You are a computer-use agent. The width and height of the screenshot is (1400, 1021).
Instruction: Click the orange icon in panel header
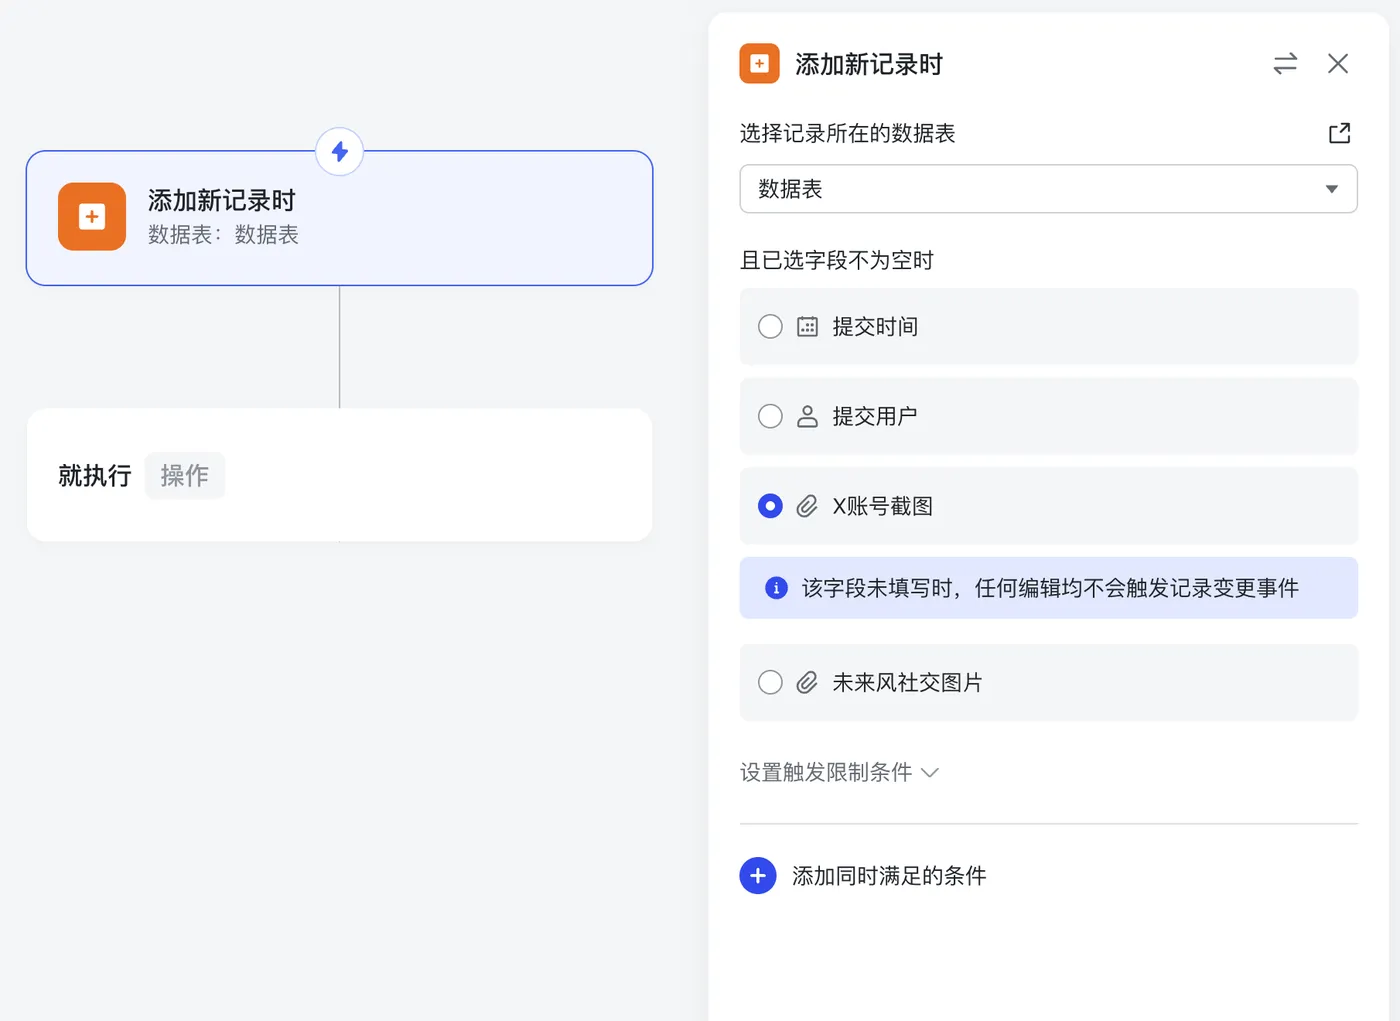759,64
